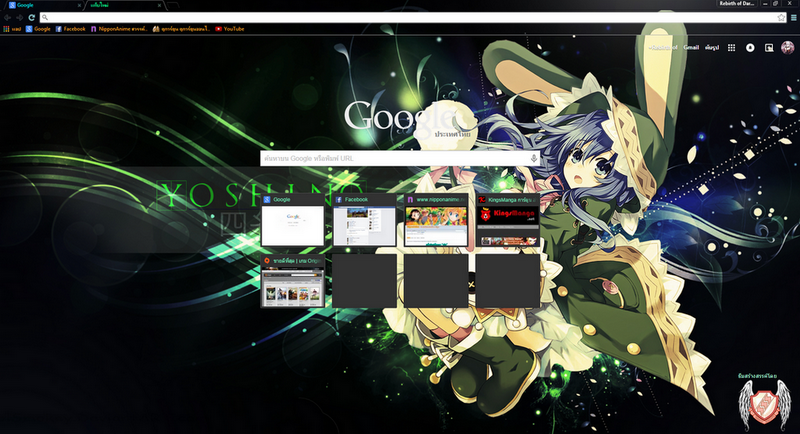This screenshot has height=434, width=800.
Task: Open the www.nipponanime thumbnail
Action: click(x=436, y=220)
